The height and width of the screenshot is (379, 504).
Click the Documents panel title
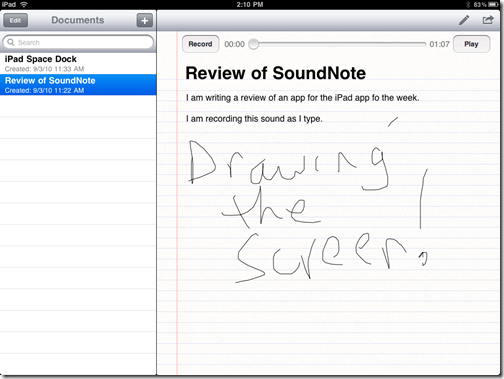[x=78, y=20]
